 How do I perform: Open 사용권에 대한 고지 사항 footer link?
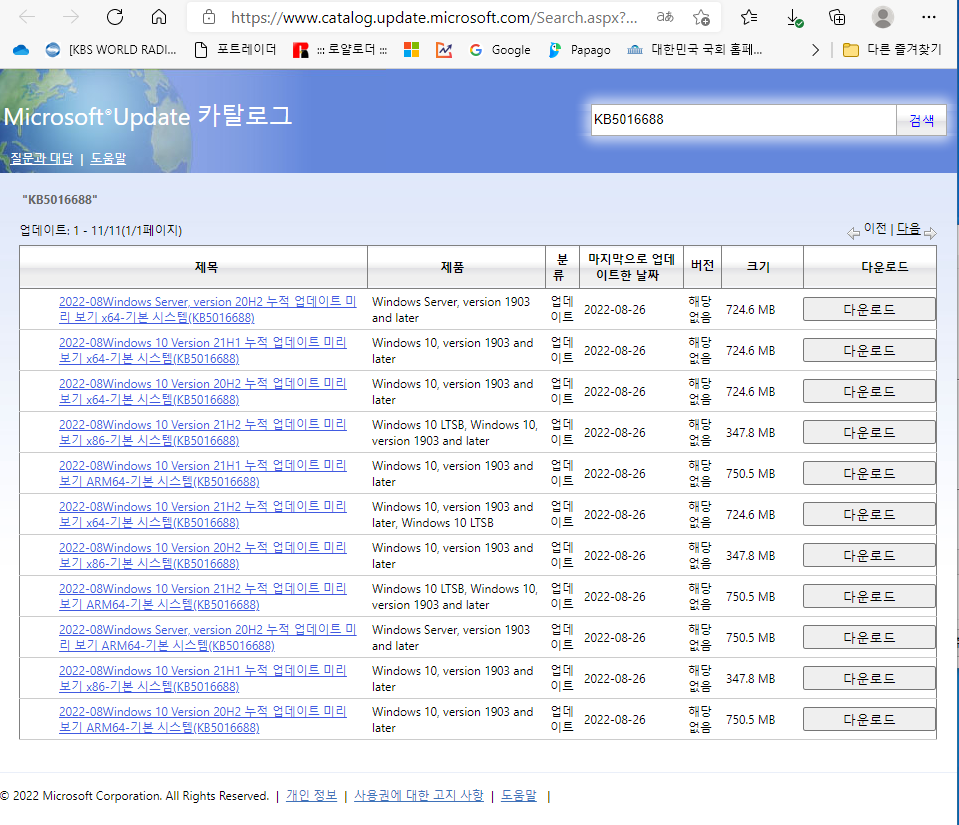[419, 796]
